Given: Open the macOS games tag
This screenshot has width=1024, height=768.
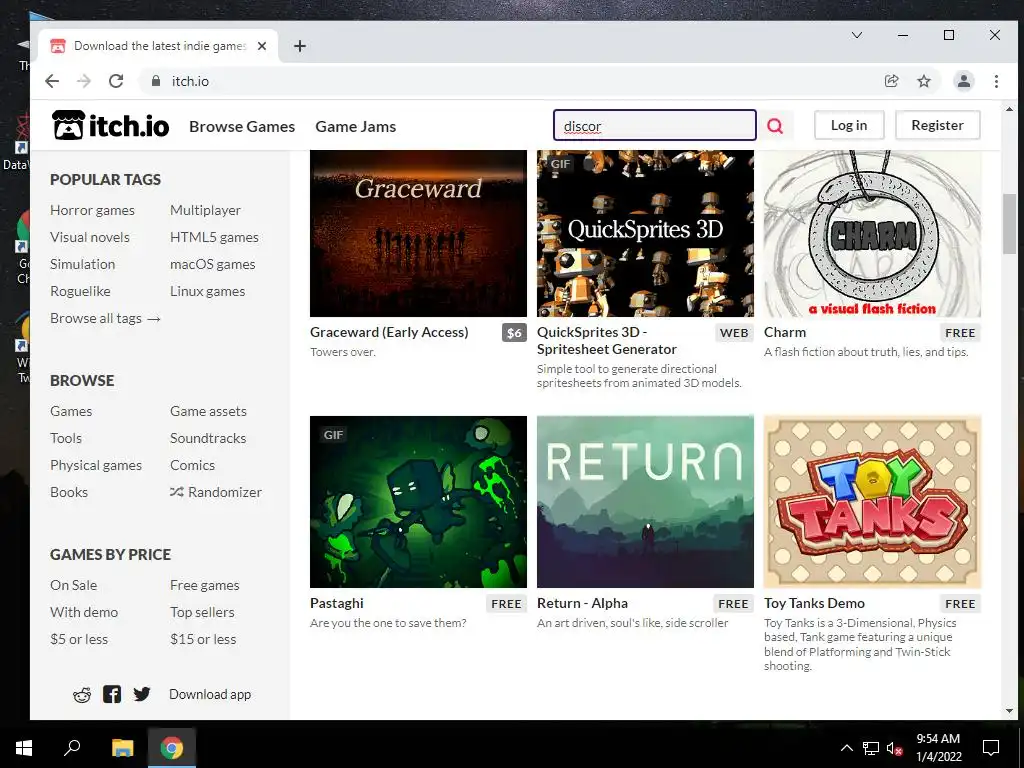Looking at the screenshot, I should pos(213,264).
